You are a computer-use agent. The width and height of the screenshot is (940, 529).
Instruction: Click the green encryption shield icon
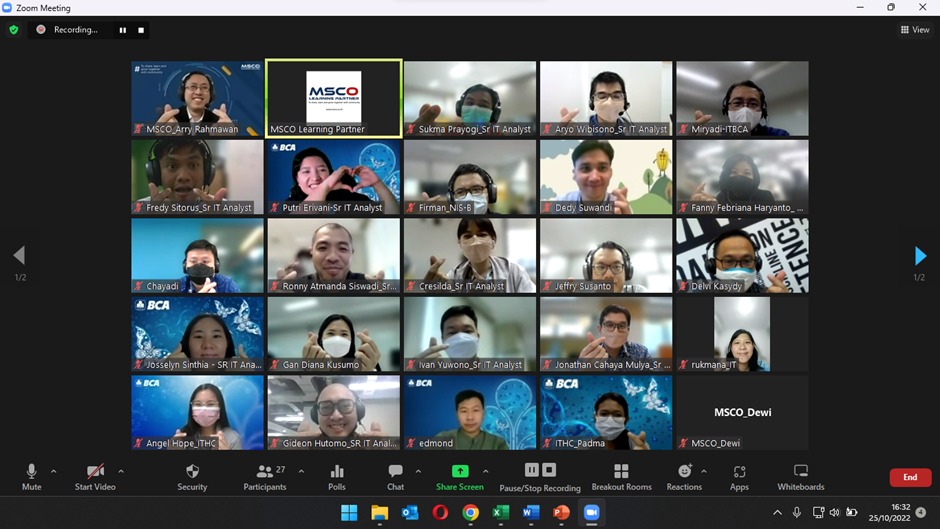click(x=14, y=29)
